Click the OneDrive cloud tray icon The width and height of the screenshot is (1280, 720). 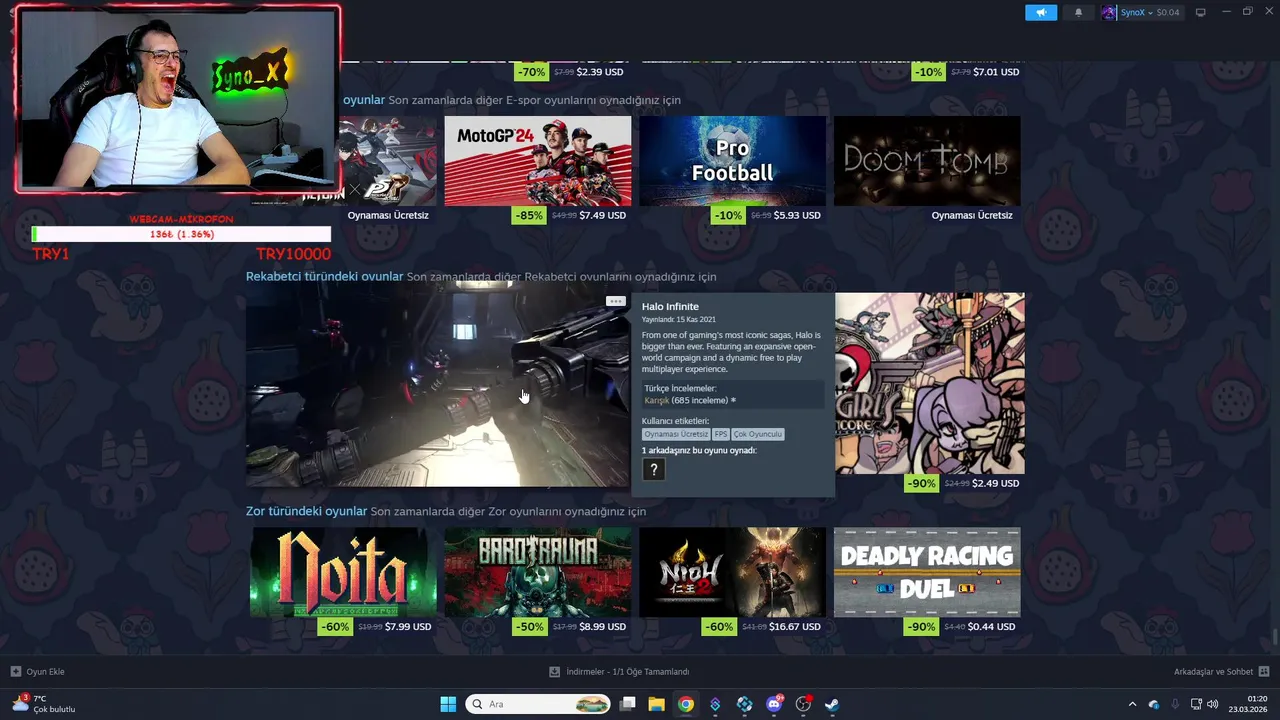coord(1154,704)
